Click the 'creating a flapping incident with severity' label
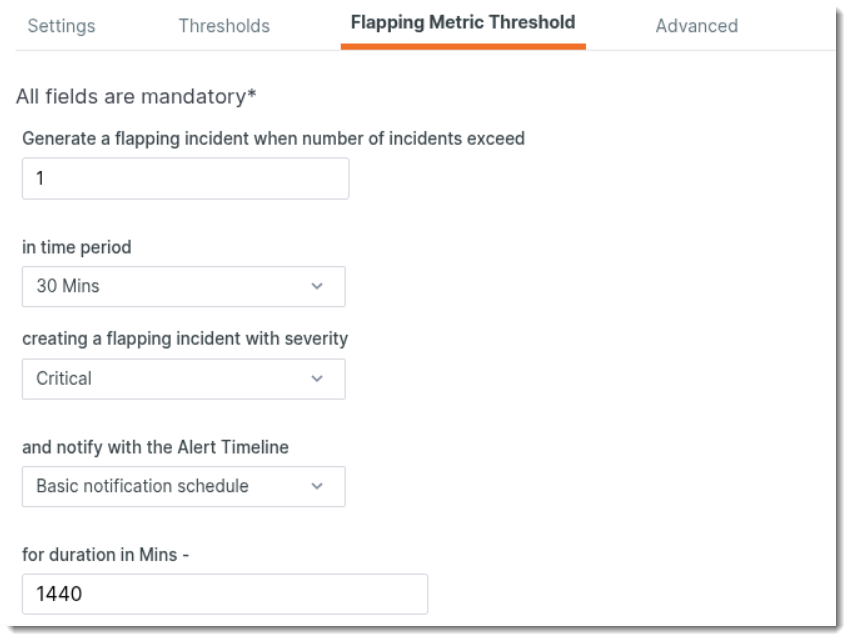 [185, 339]
